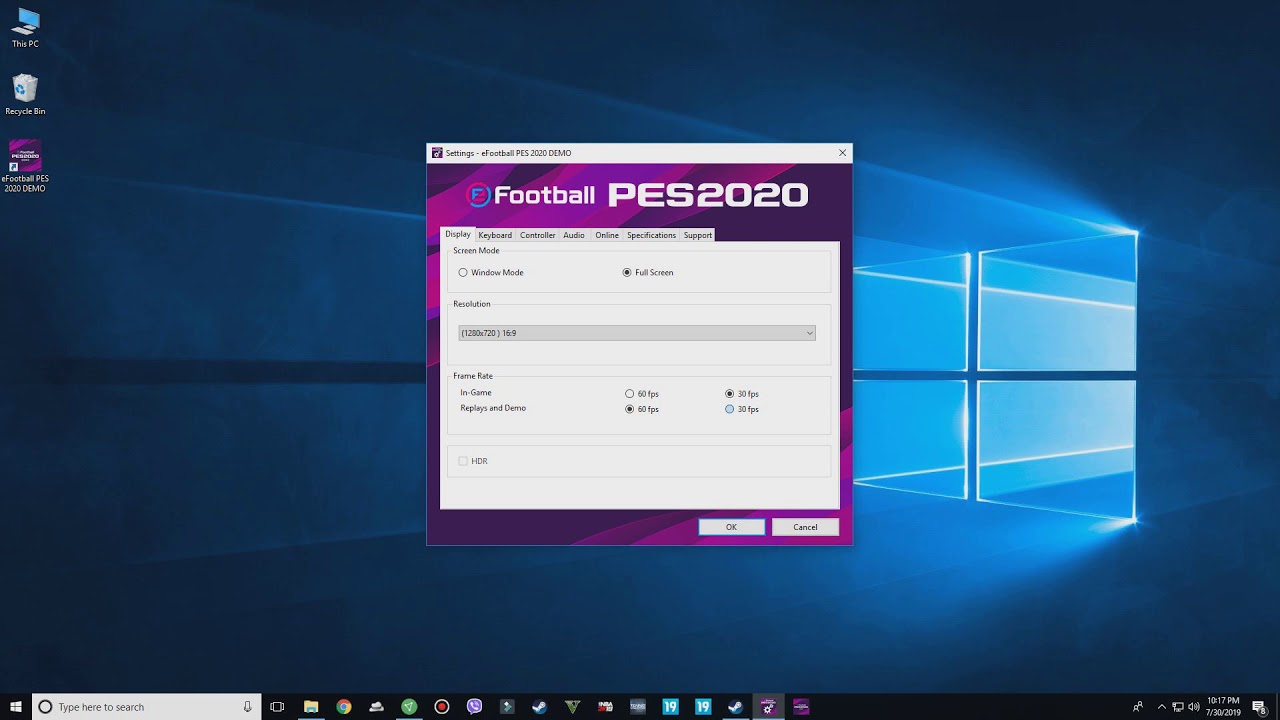Open the Action Center notifications
Image resolution: width=1280 pixels, height=720 pixels.
(1260, 707)
